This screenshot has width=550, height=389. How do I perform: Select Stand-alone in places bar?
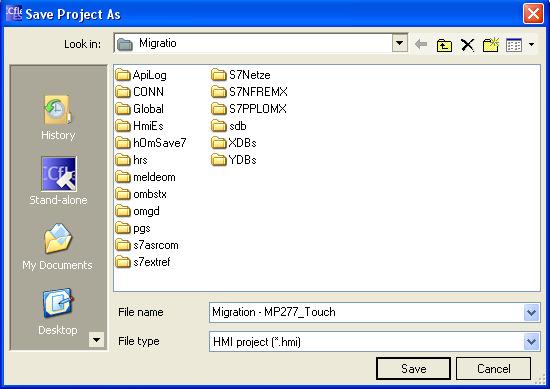(x=58, y=181)
